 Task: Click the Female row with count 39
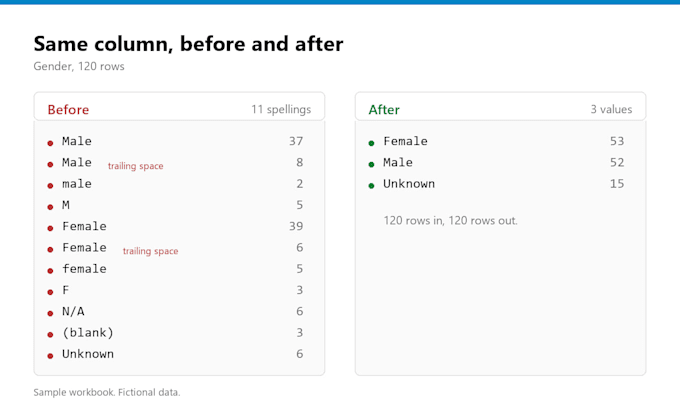(179, 226)
